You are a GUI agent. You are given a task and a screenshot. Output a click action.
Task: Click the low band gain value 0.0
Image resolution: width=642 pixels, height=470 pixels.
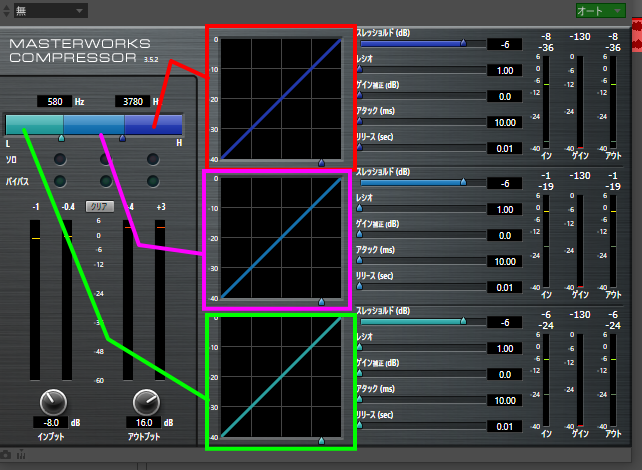[504, 374]
